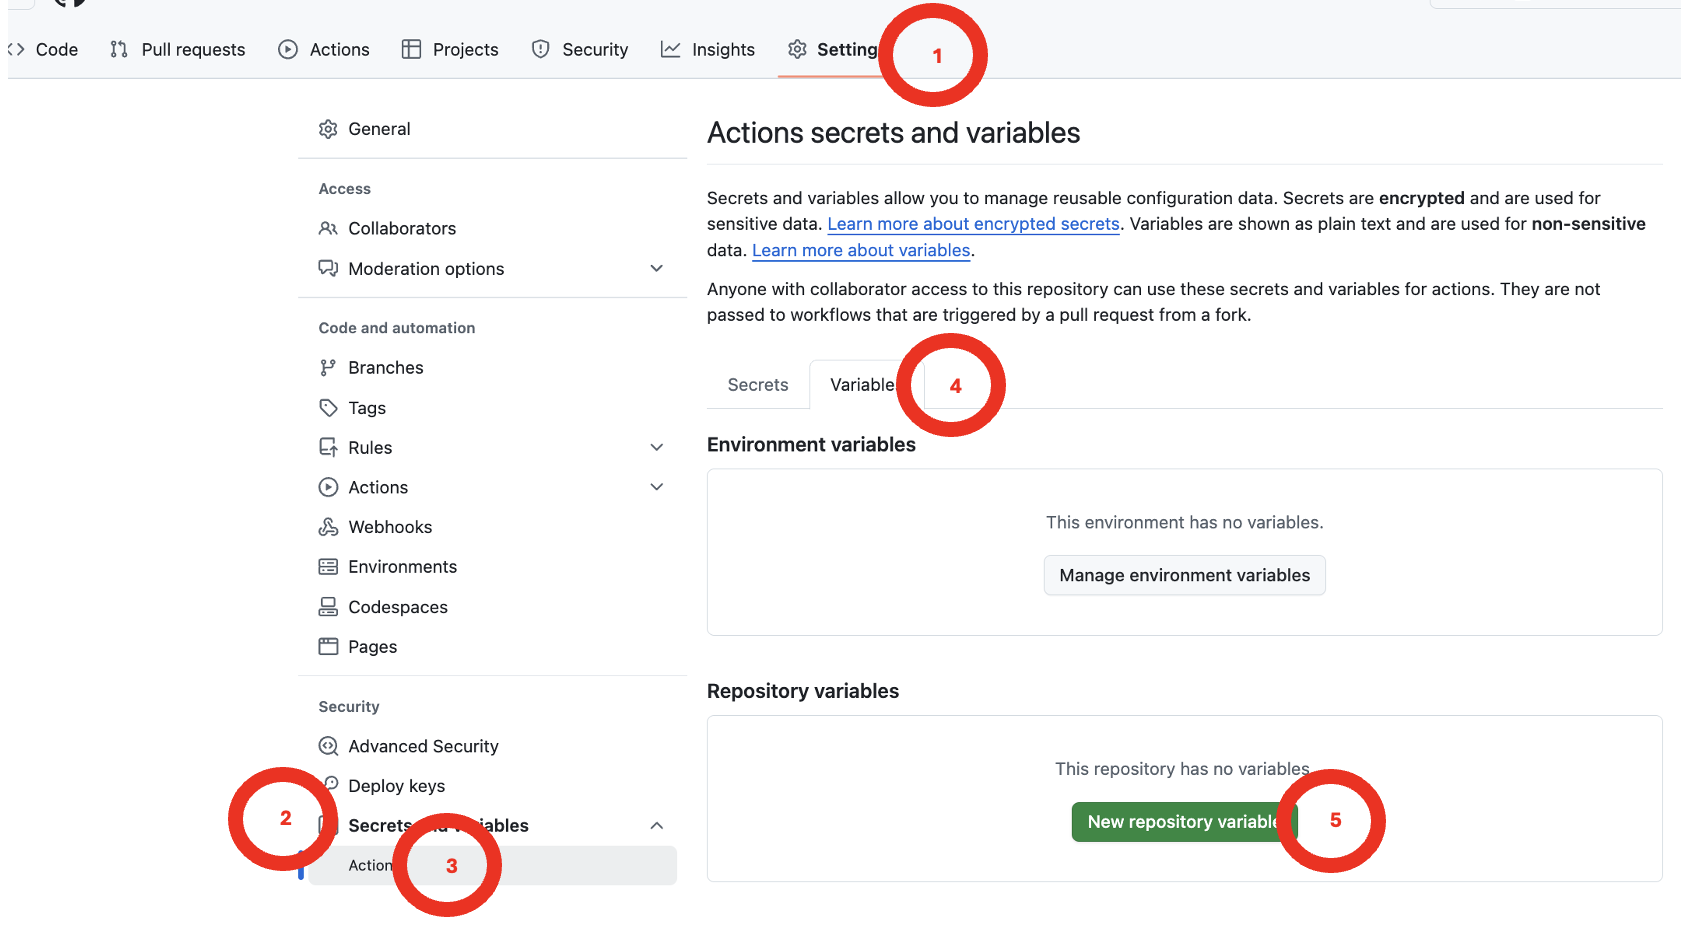Switch to the Secrets tab
The width and height of the screenshot is (1681, 928).
(x=757, y=385)
